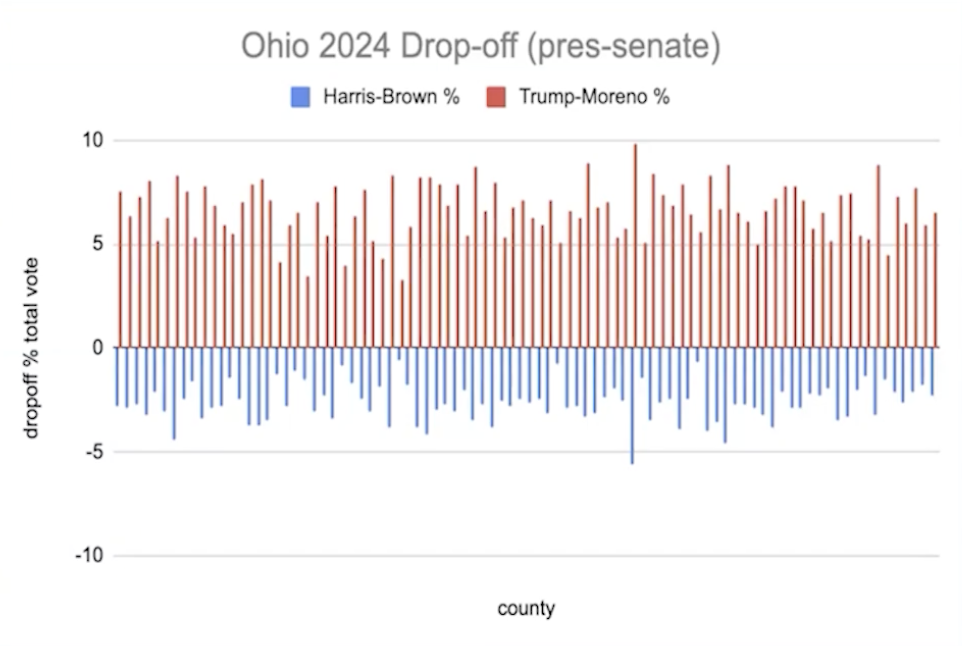
Task: Click the first red bar at left edge
Action: pos(120,270)
